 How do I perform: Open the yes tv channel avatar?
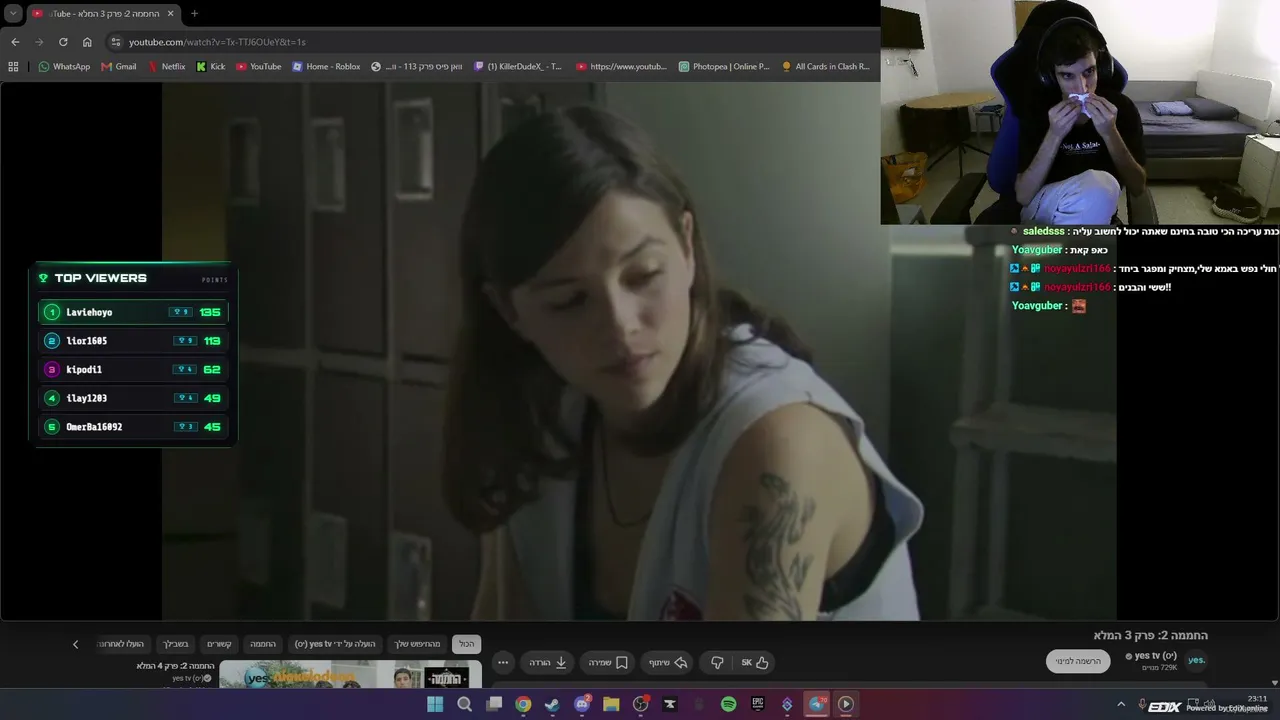coord(1197,660)
